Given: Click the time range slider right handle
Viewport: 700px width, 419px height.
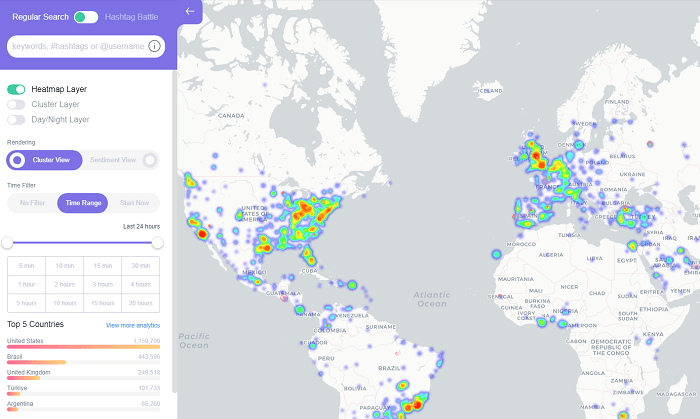Looking at the screenshot, I should coord(157,242).
